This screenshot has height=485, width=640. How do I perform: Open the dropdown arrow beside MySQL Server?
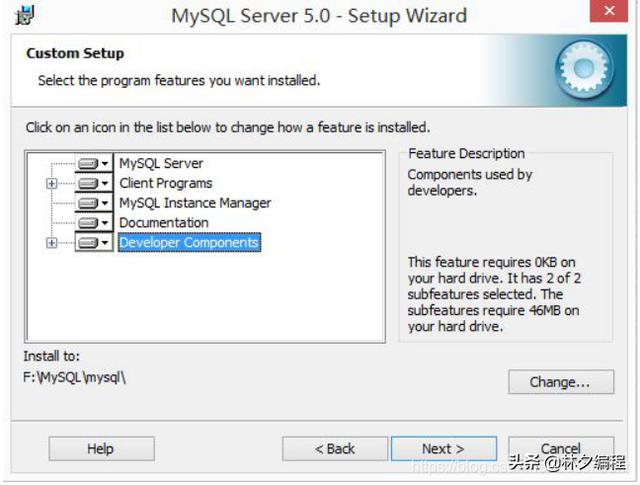click(x=105, y=164)
